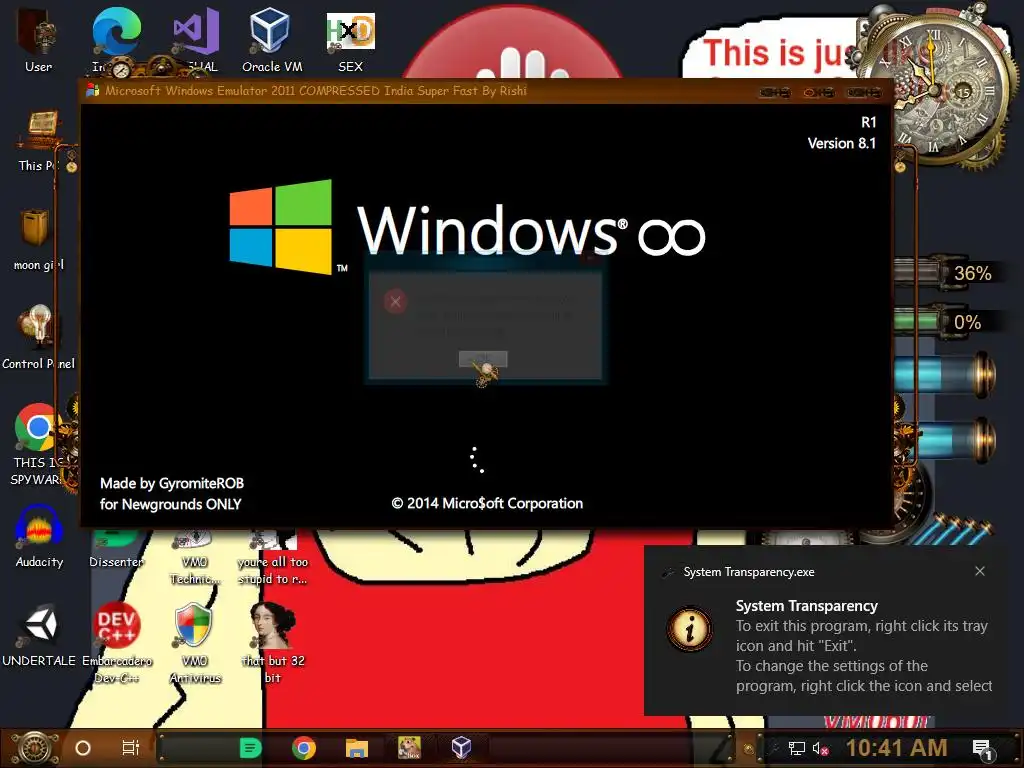Click '© 2014 Micro$oft Corporation' text

(x=487, y=504)
